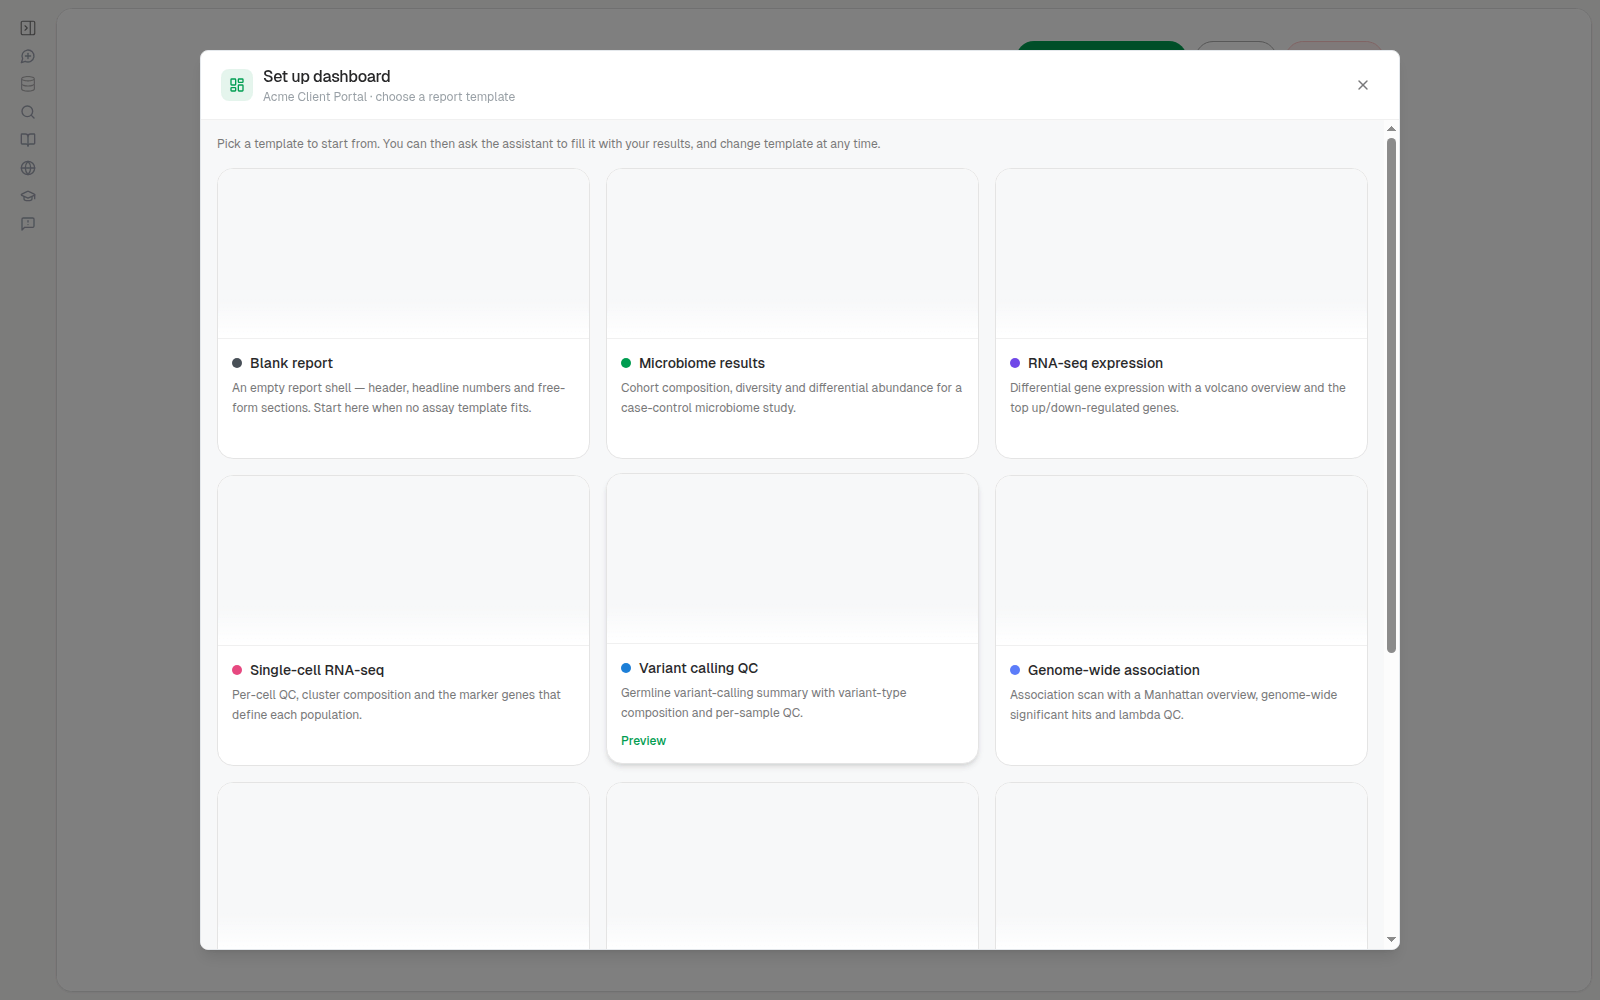The image size is (1600, 1000).
Task: Click the scrollbar down arrow in dialog
Action: 1391,940
